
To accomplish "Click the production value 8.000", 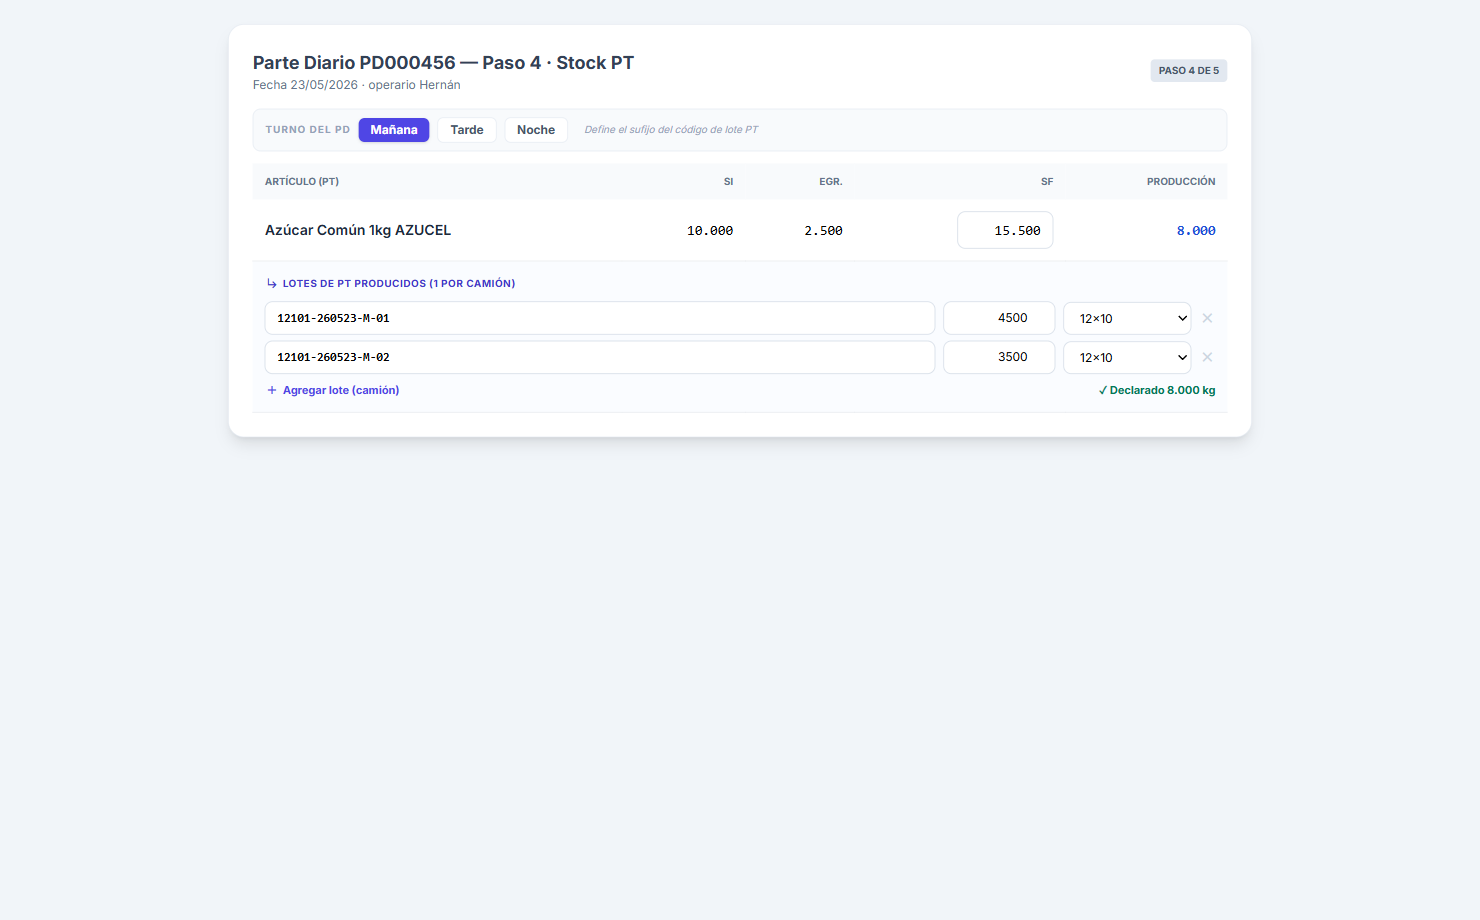I will [x=1196, y=231].
